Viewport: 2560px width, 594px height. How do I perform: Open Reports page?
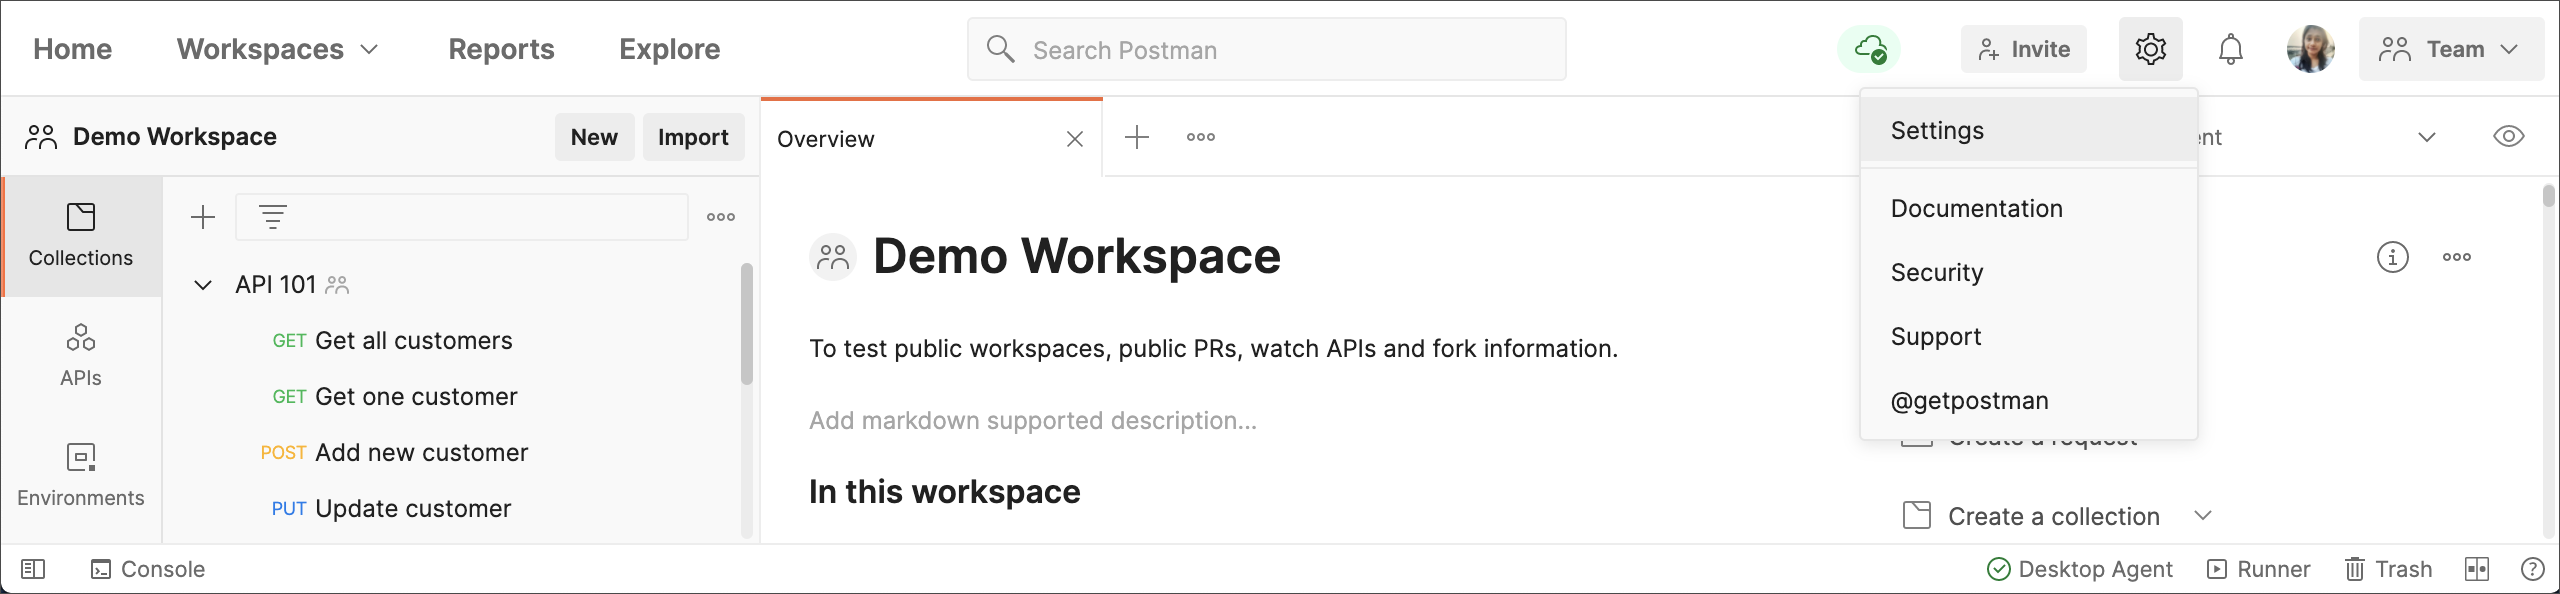(x=501, y=49)
